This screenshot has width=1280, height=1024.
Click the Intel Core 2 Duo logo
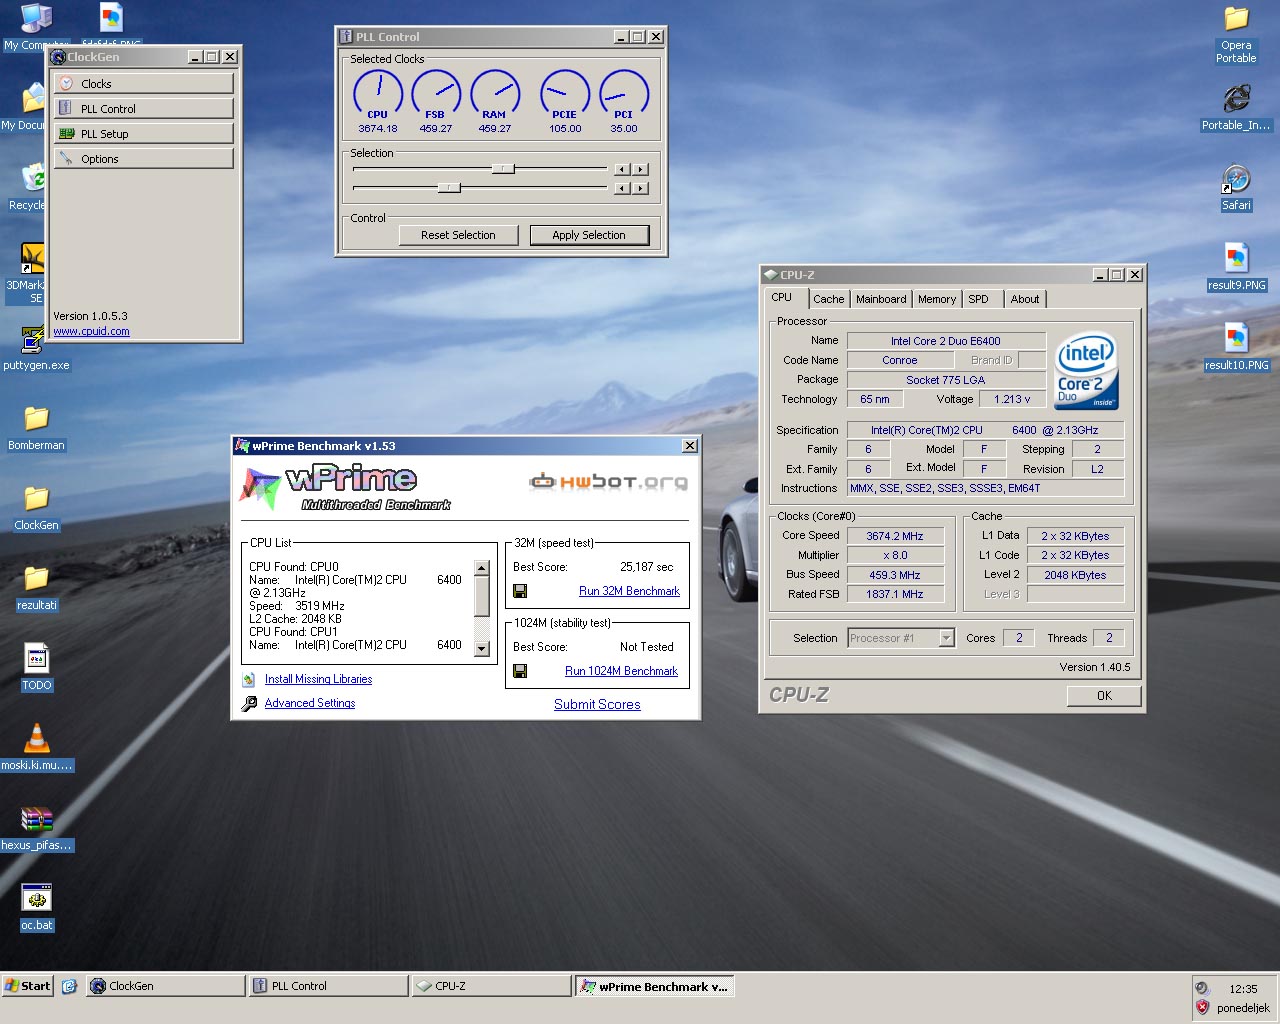click(1086, 370)
